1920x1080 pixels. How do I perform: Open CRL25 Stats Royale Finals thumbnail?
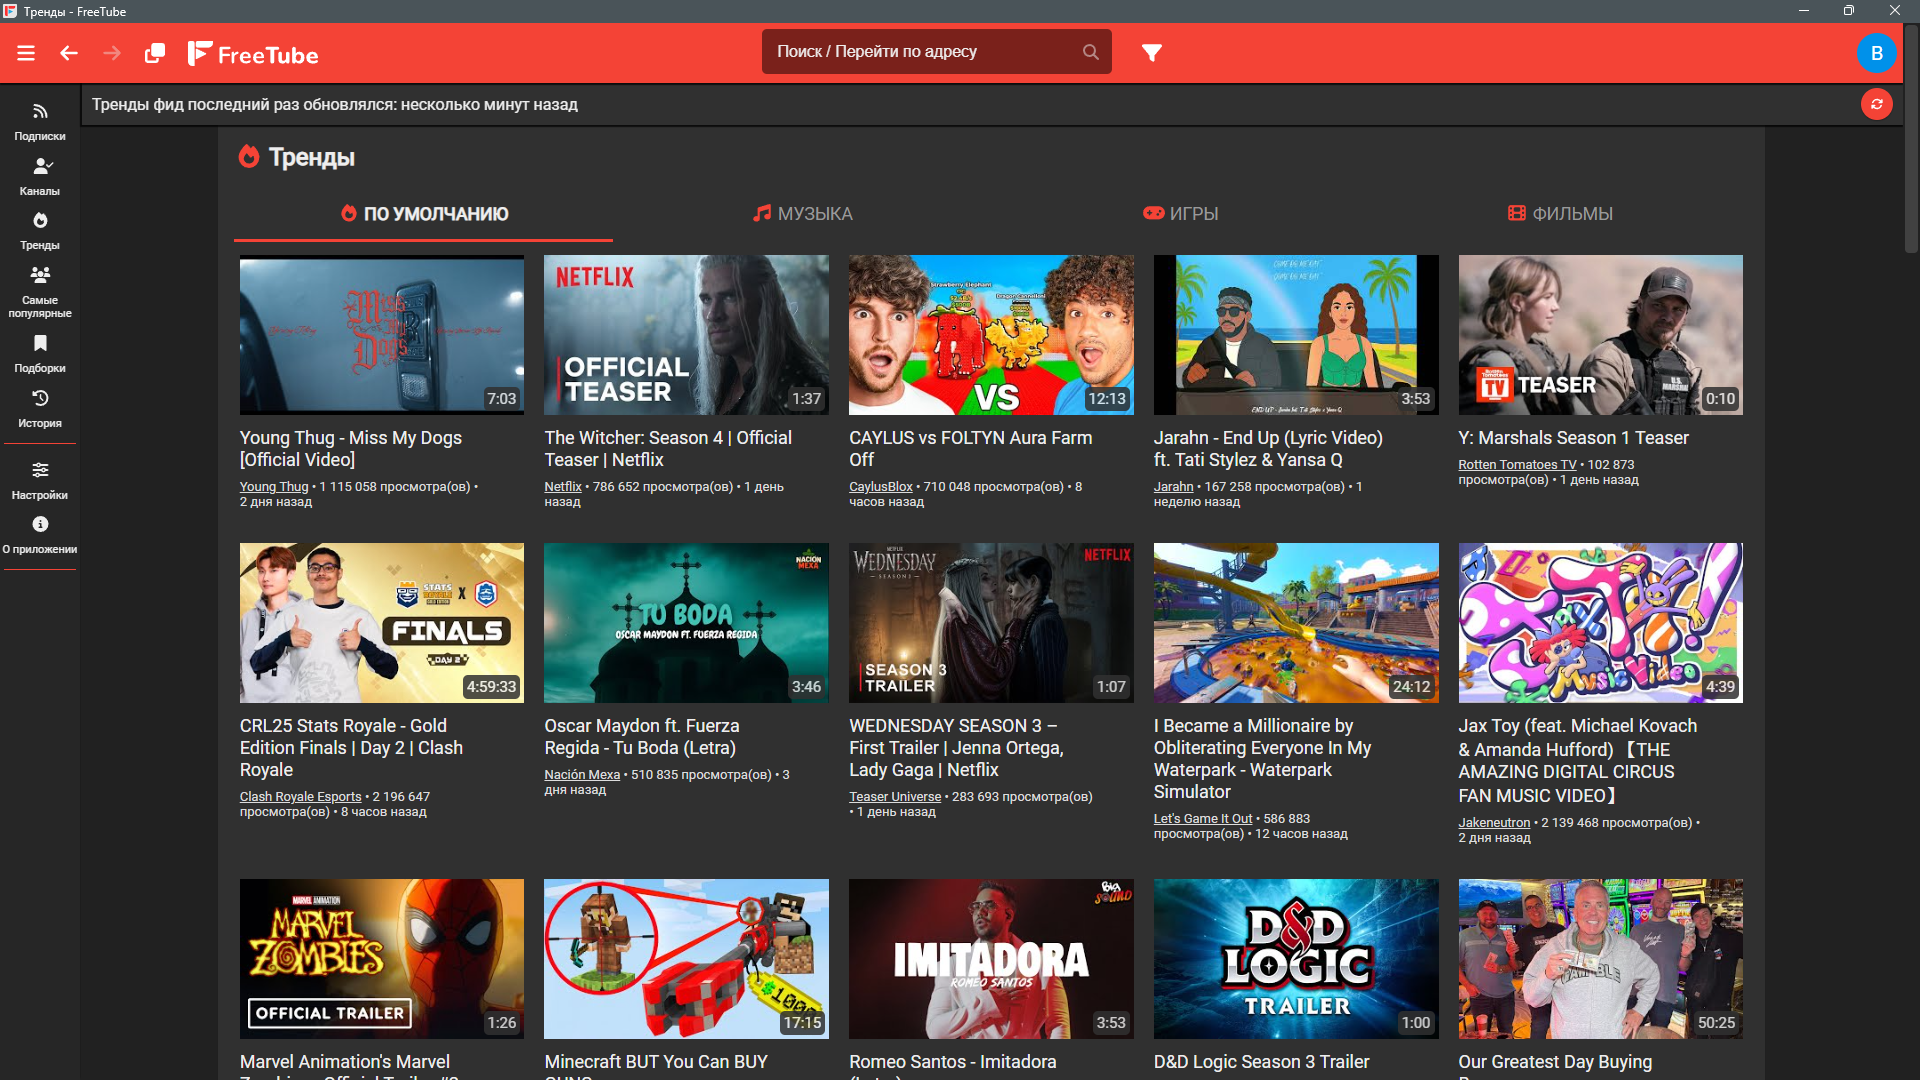point(382,623)
